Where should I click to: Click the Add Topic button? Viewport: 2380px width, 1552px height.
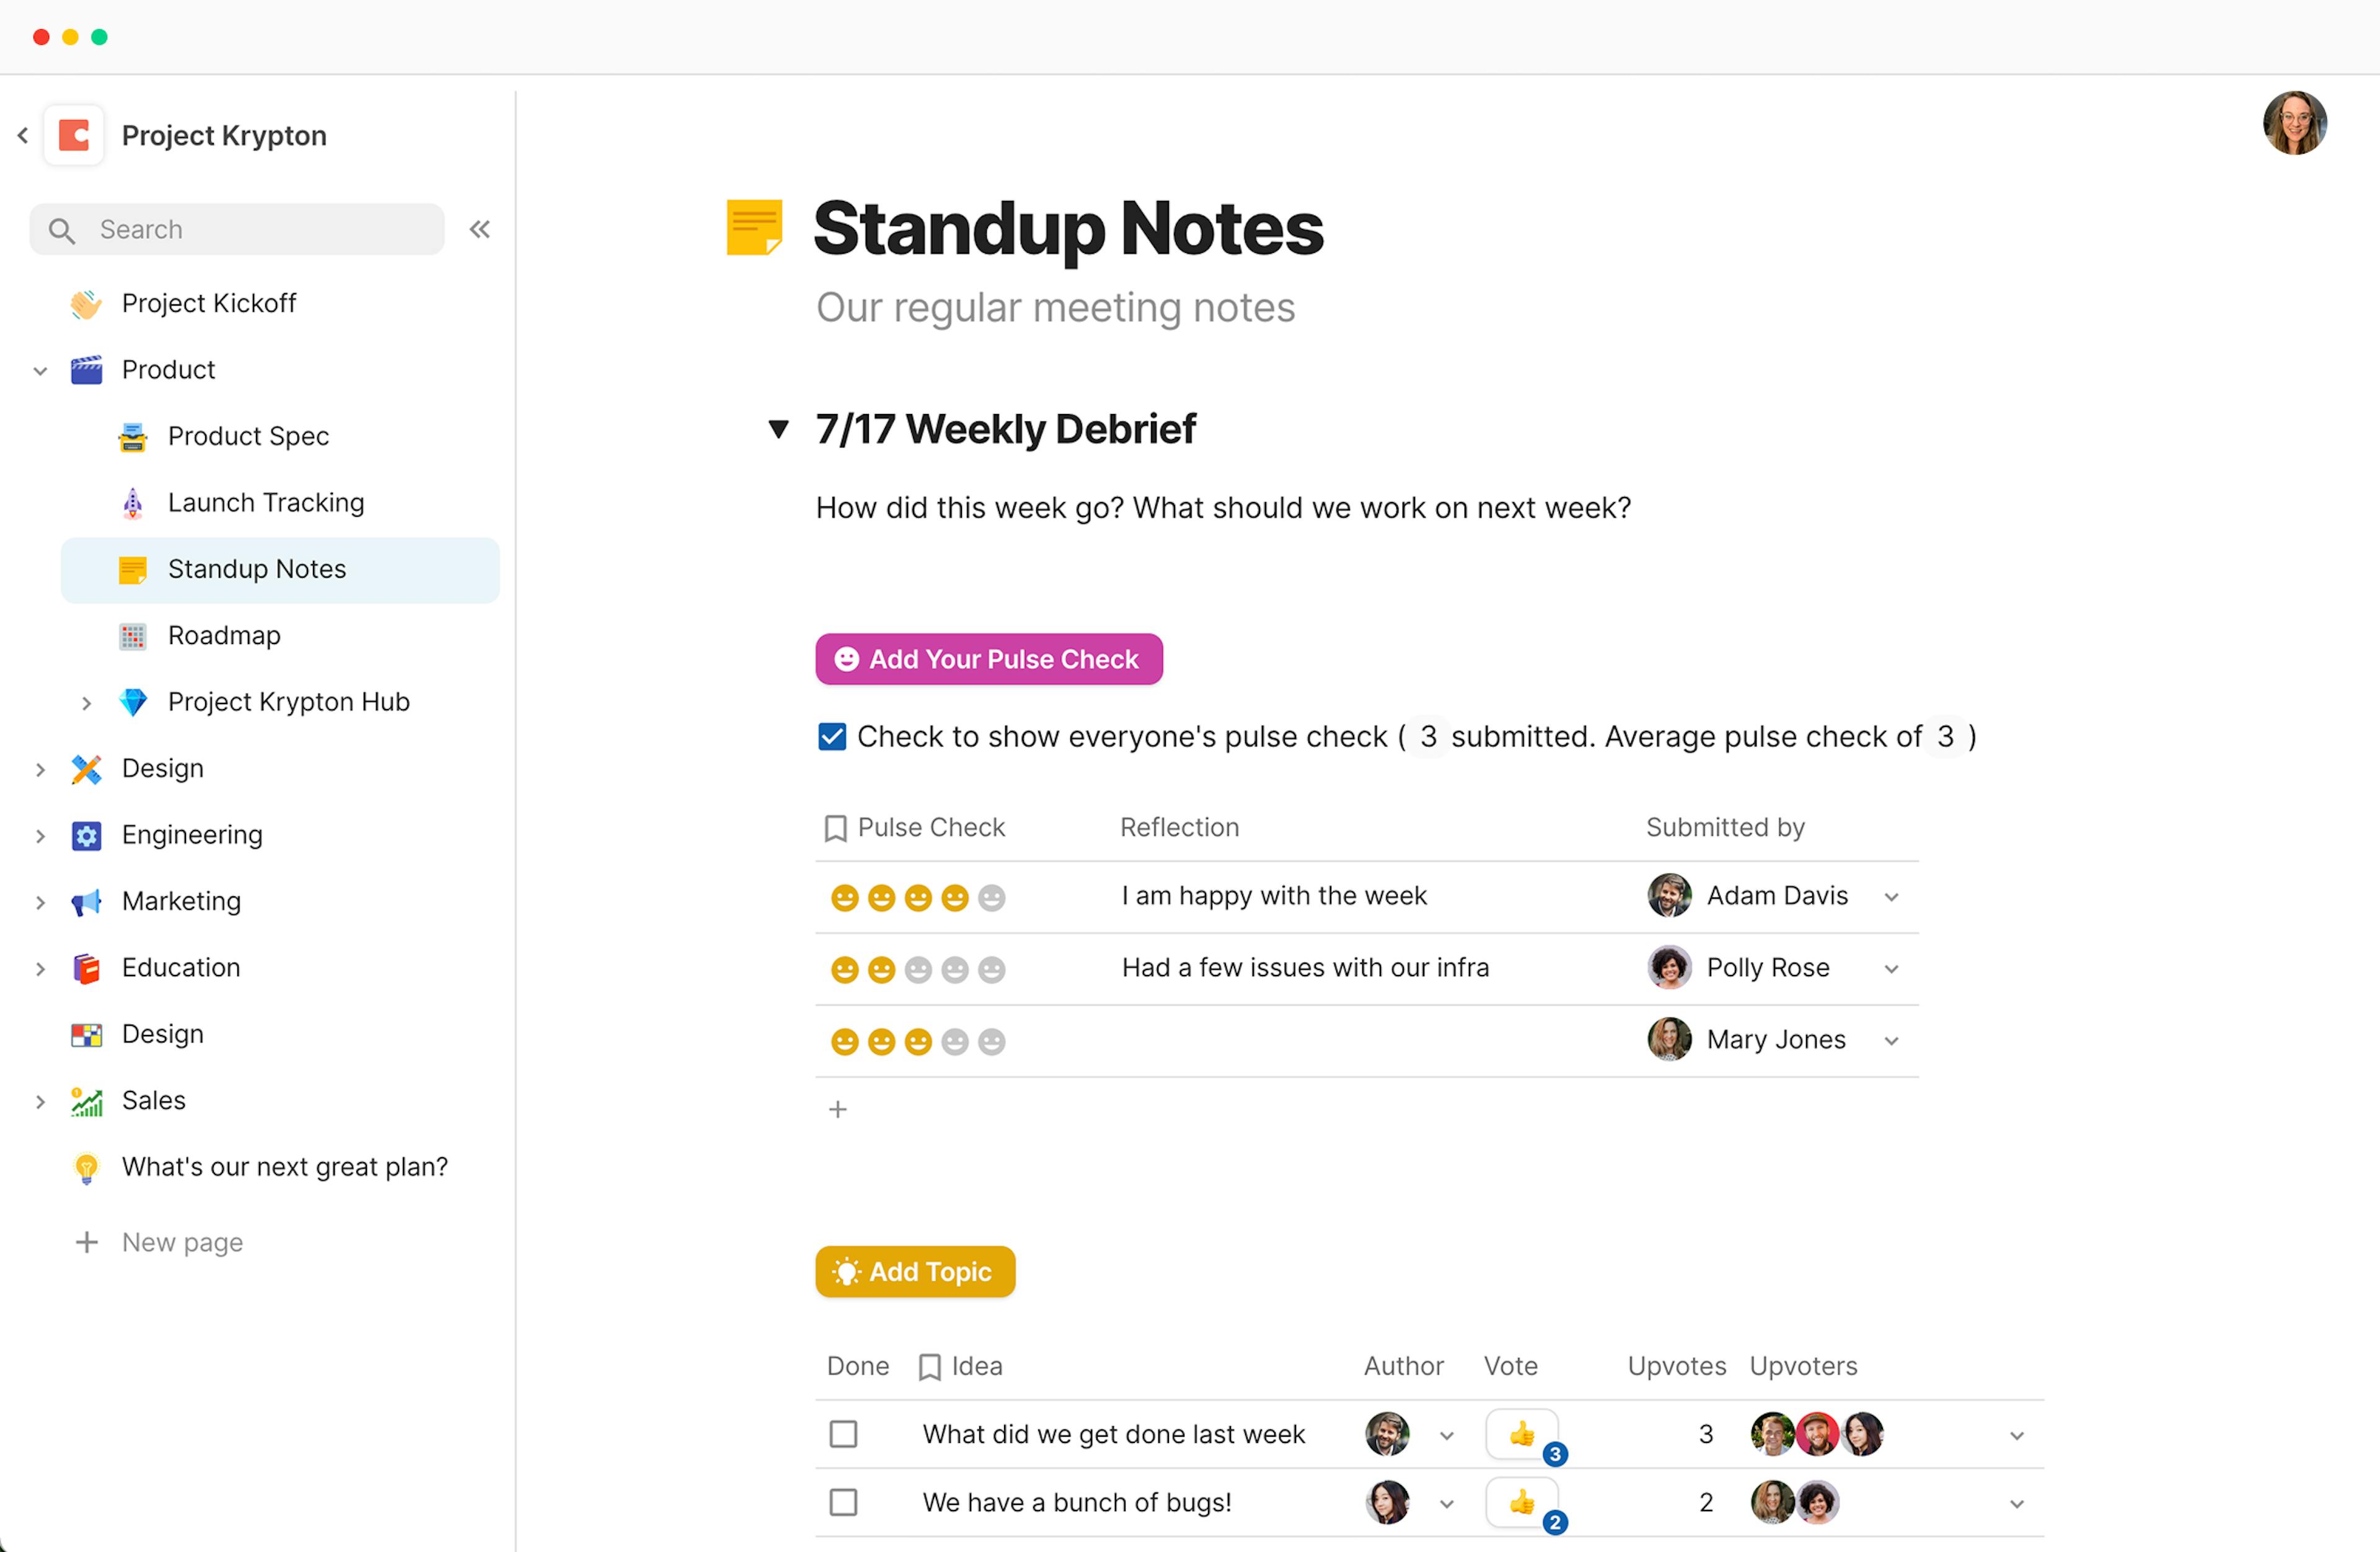[914, 1271]
